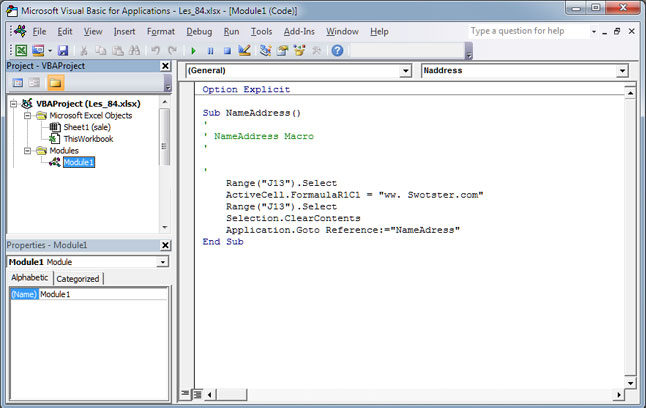Screen dimensions: 646x408
Task: Open the Add-Ins menu
Action: tap(299, 32)
